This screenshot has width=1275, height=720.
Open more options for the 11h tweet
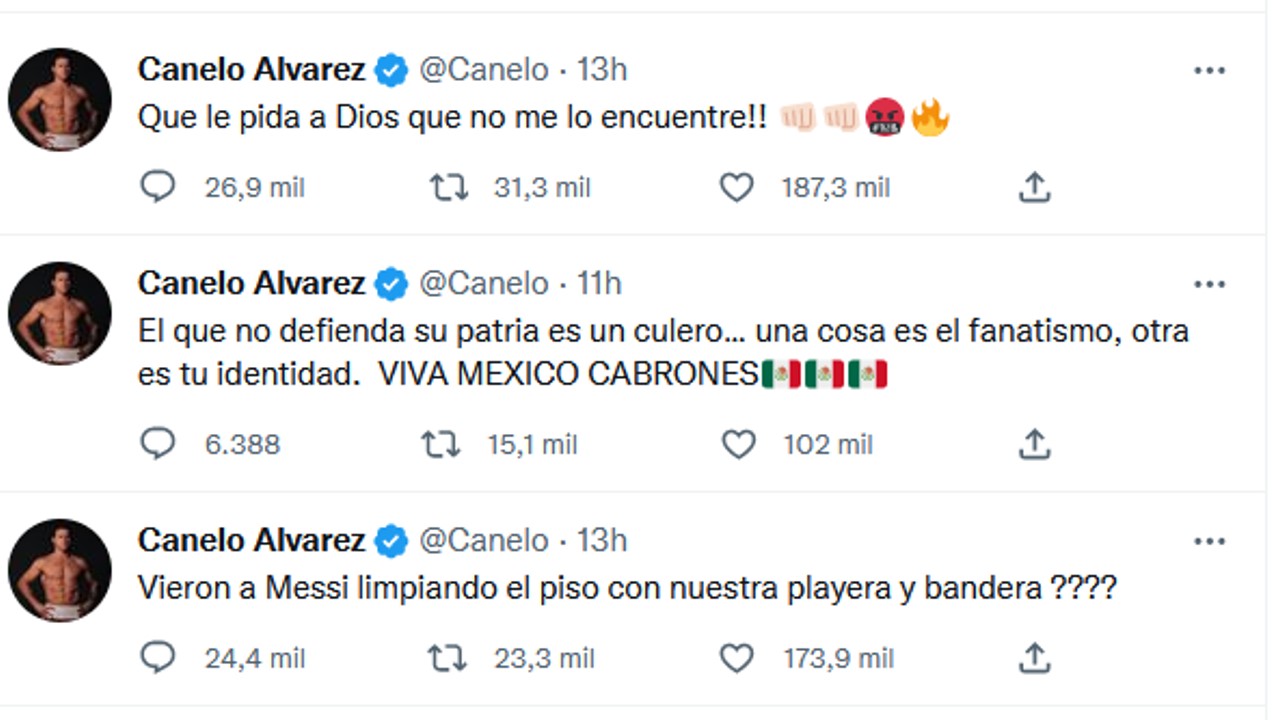click(1209, 285)
